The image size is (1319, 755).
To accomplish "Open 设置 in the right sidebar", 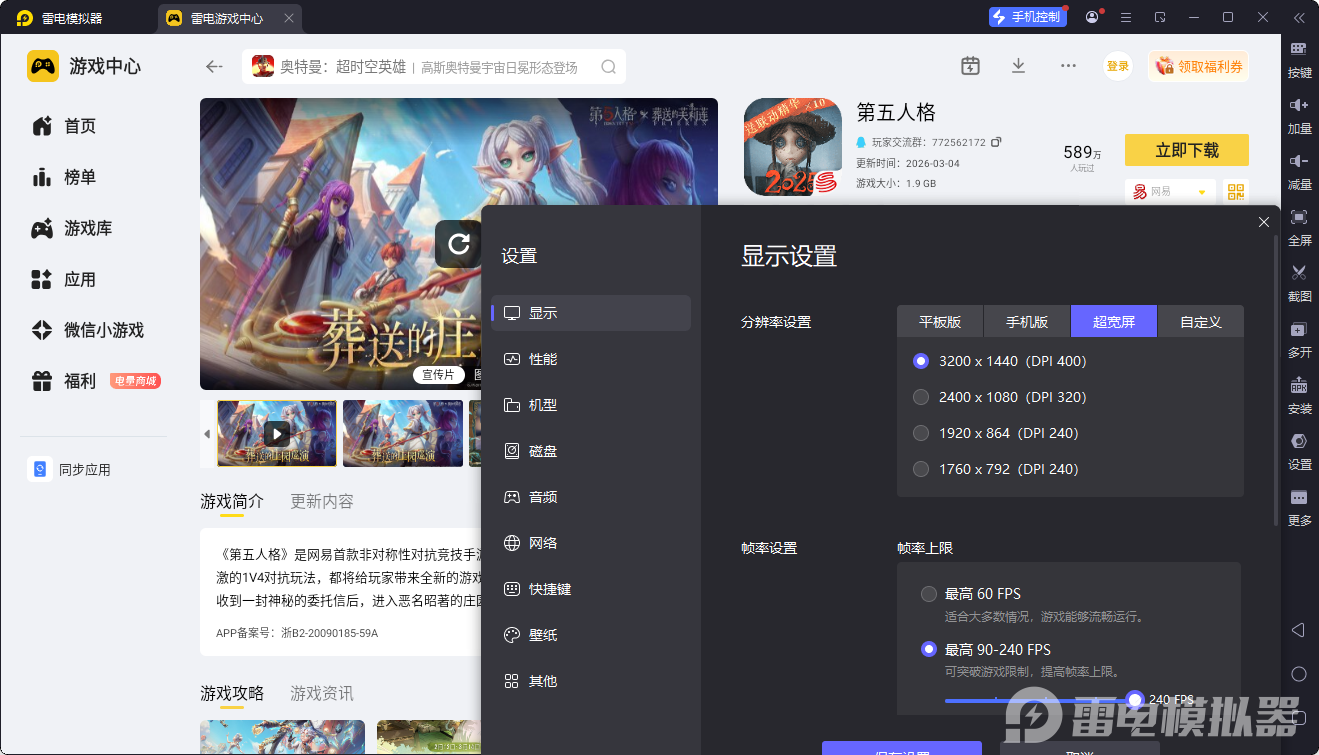I will 1299,451.
